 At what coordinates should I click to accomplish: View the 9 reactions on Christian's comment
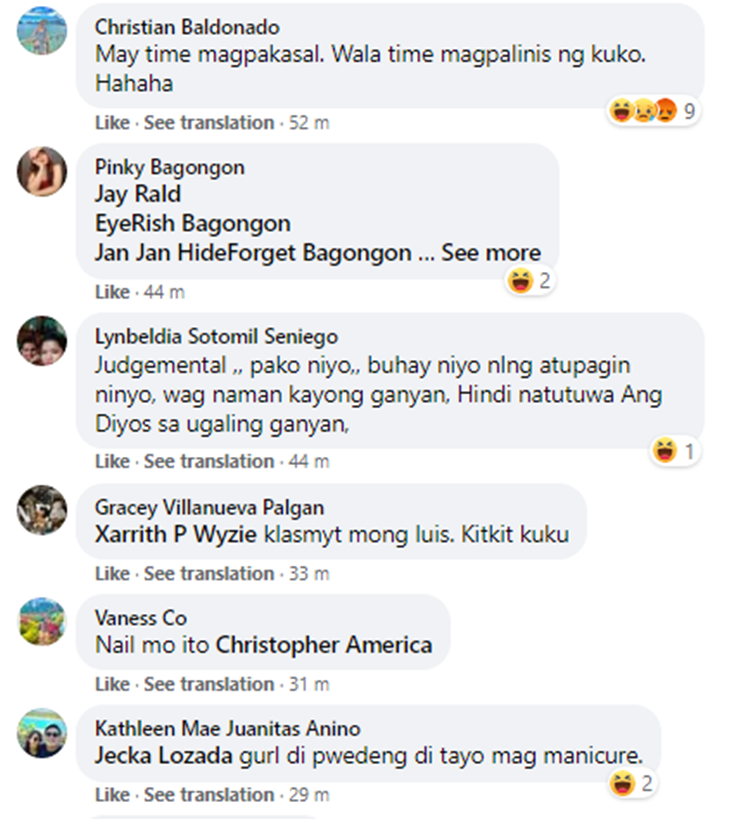click(653, 111)
